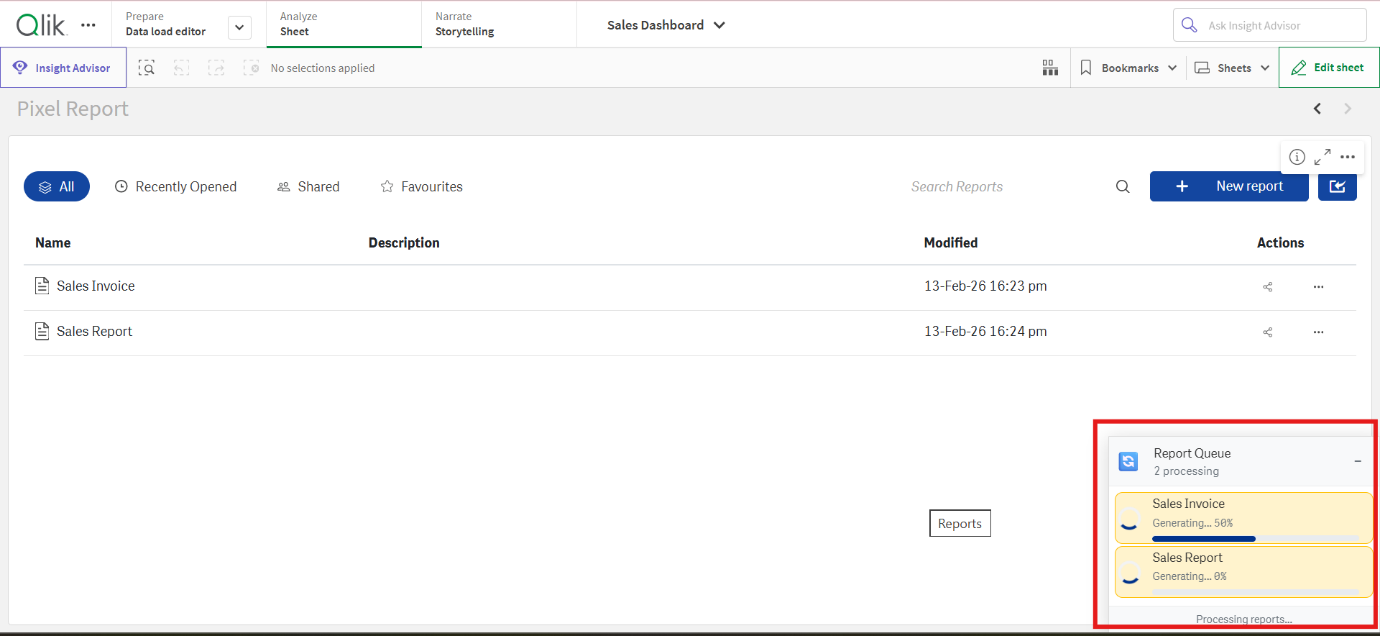Expand the Bookmarks dropdown
This screenshot has width=1380, height=636.
tap(1129, 68)
